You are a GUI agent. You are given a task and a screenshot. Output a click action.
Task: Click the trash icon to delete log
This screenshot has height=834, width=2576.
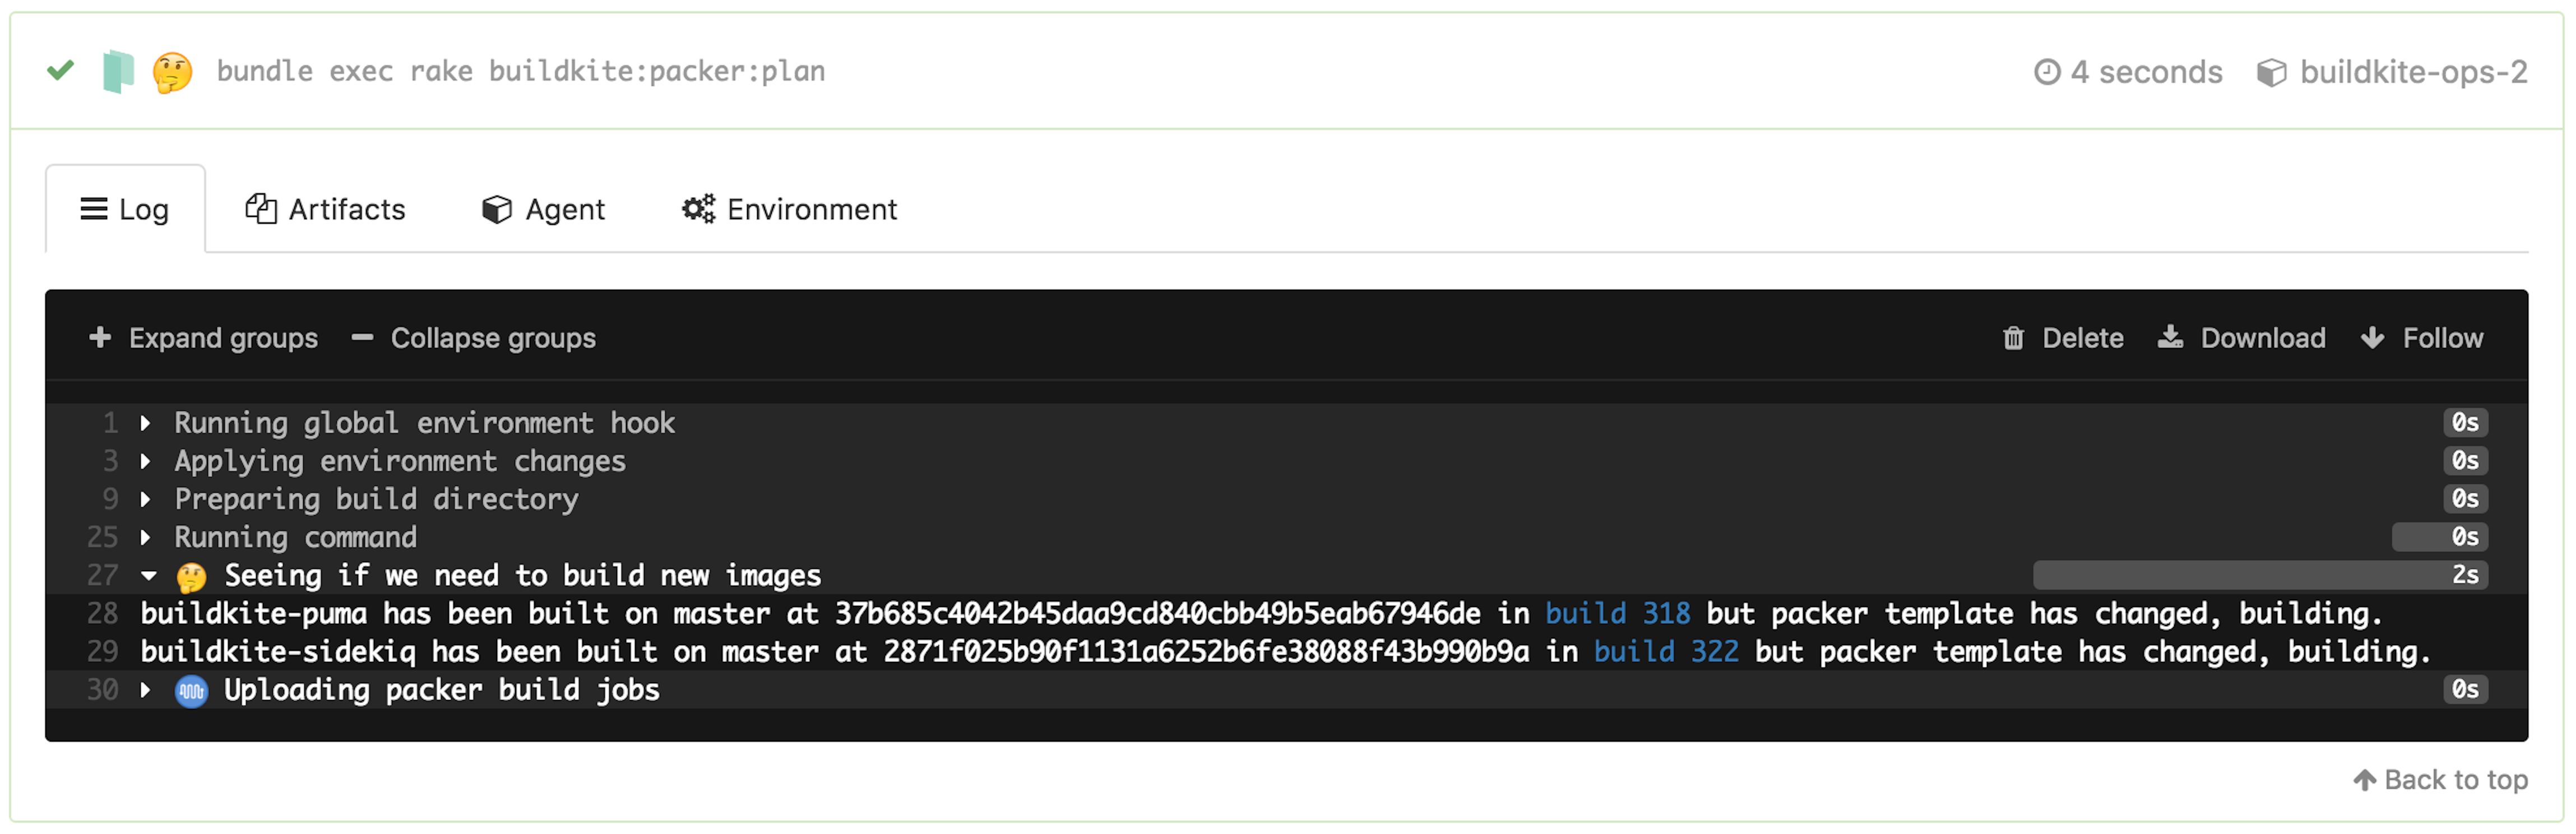click(2013, 339)
